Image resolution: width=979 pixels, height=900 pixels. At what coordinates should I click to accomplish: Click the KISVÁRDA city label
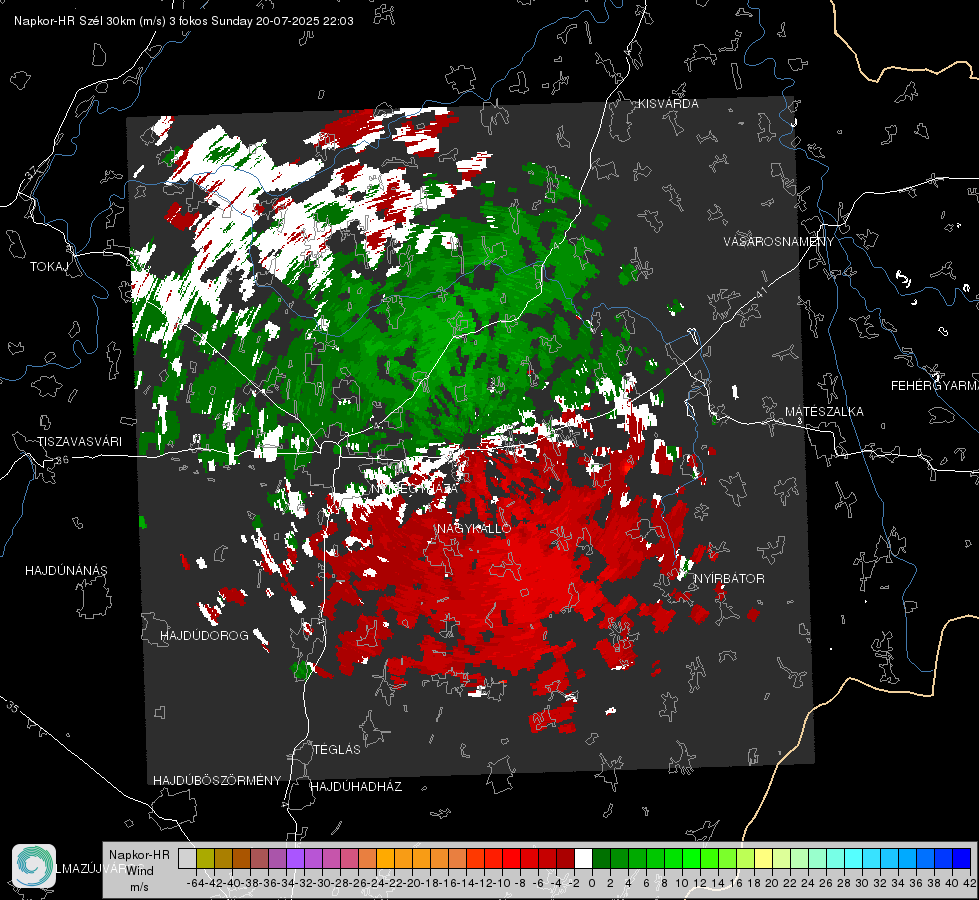[668, 104]
